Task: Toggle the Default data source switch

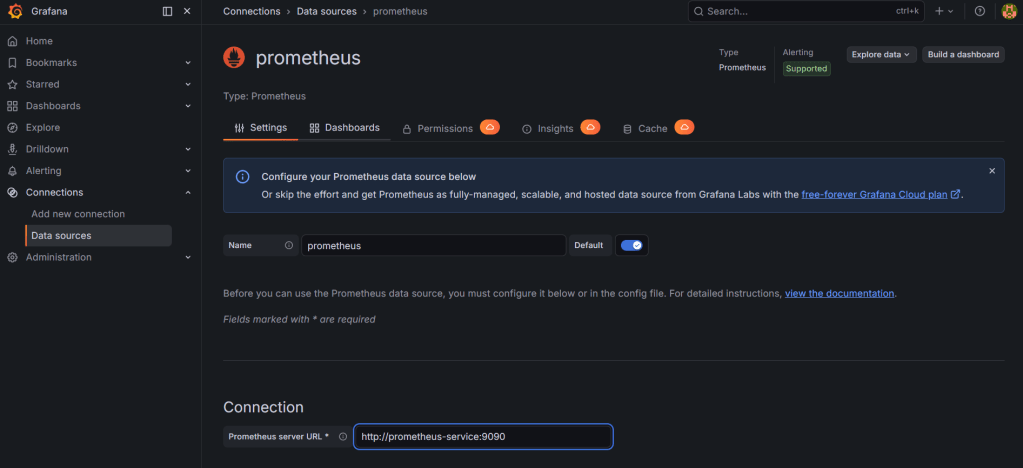Action: pyautogui.click(x=632, y=245)
